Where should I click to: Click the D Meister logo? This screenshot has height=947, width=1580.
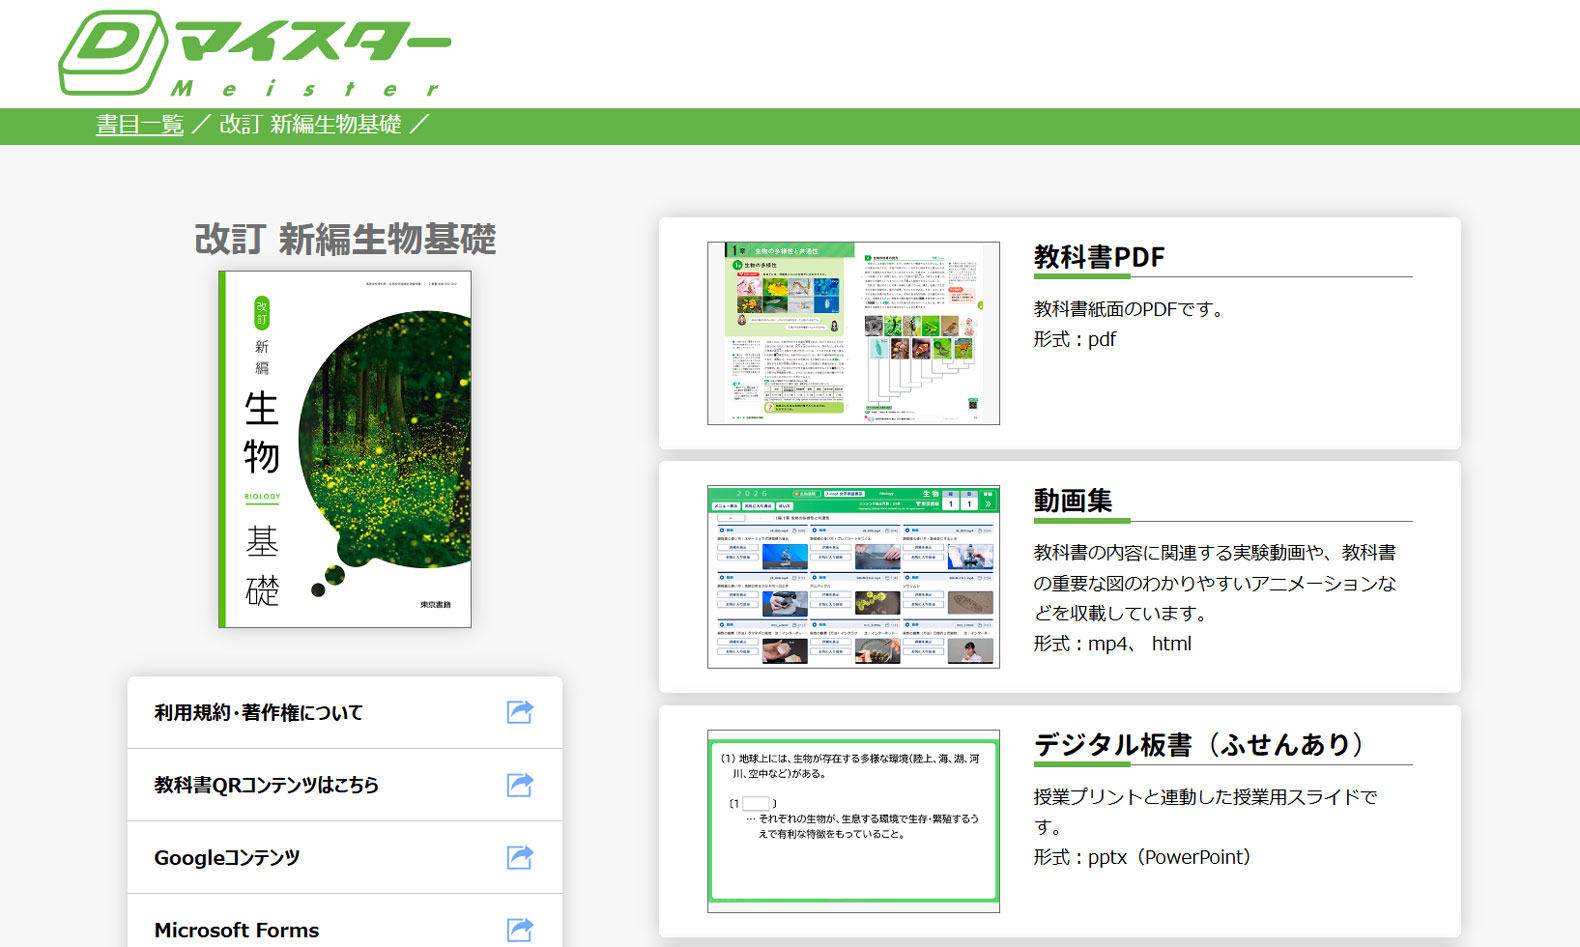point(254,53)
